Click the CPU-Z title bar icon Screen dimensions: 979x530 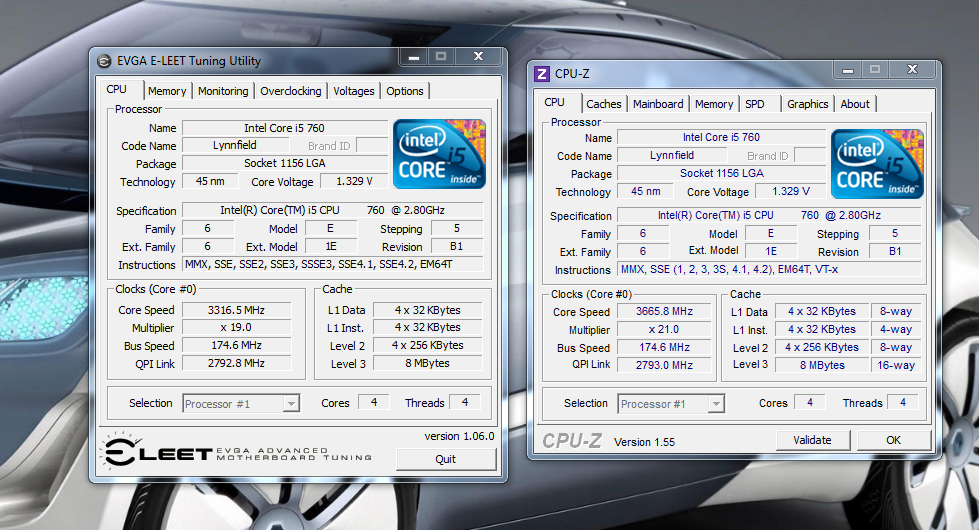[x=542, y=73]
